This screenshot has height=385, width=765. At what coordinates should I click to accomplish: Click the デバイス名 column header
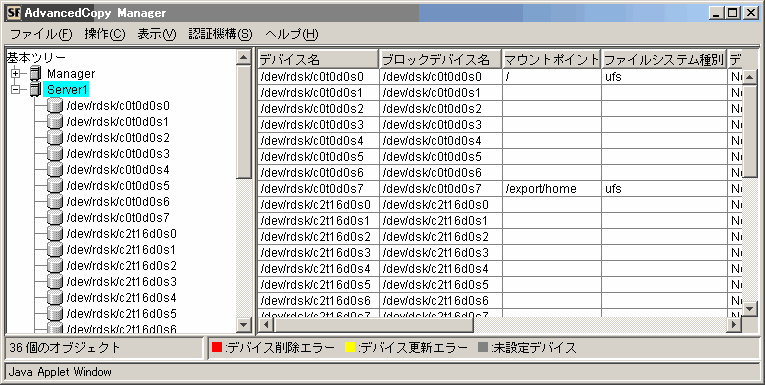point(318,60)
